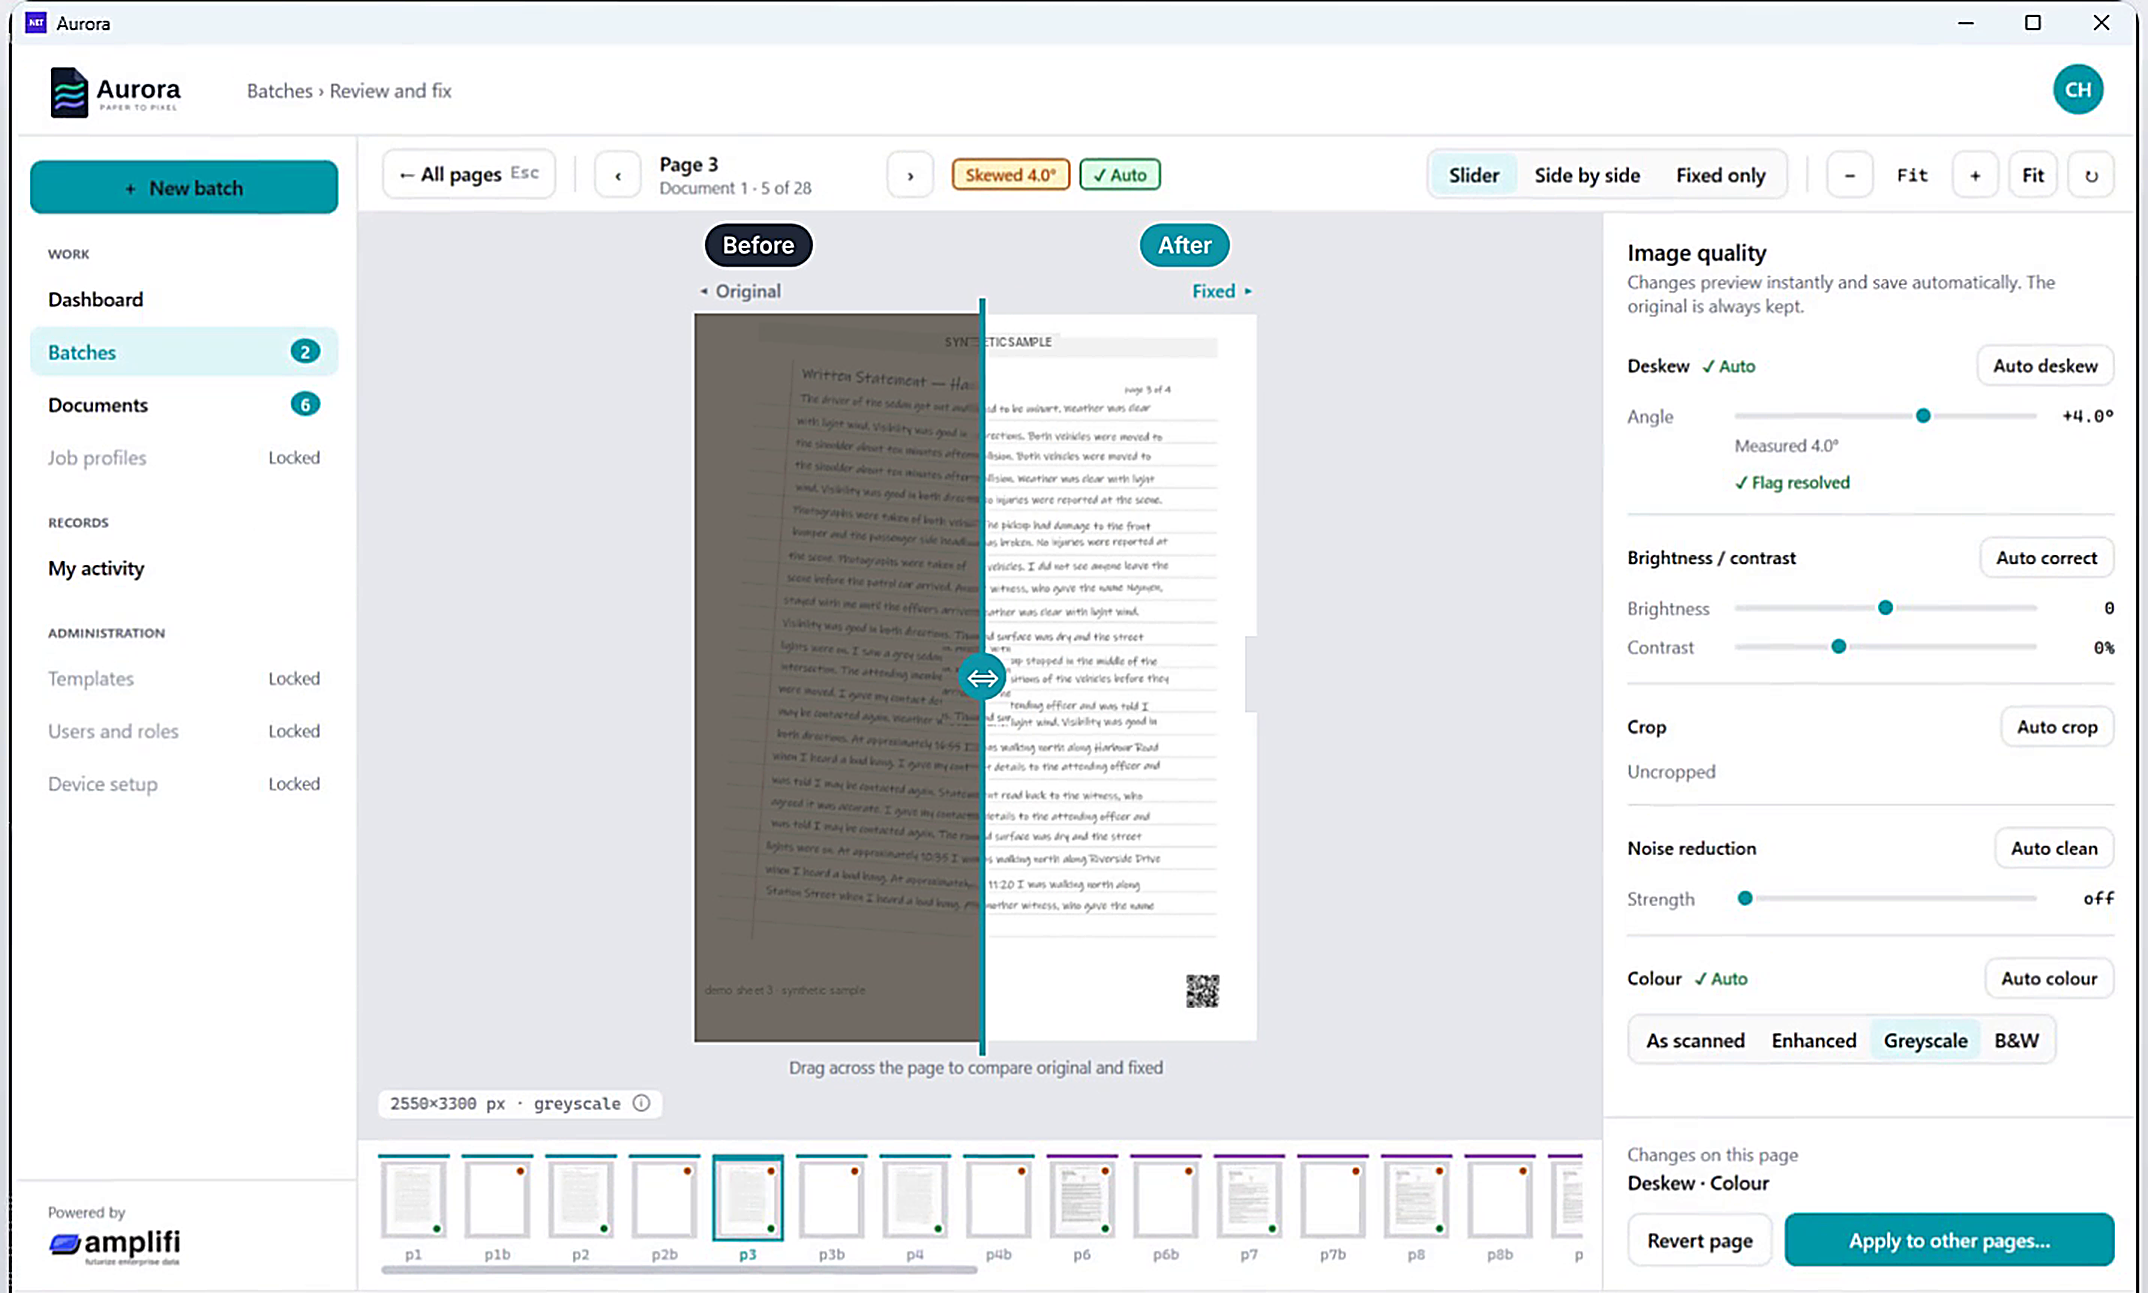Choose Enhanced colour mode
This screenshot has width=2148, height=1293.
(x=1813, y=1041)
